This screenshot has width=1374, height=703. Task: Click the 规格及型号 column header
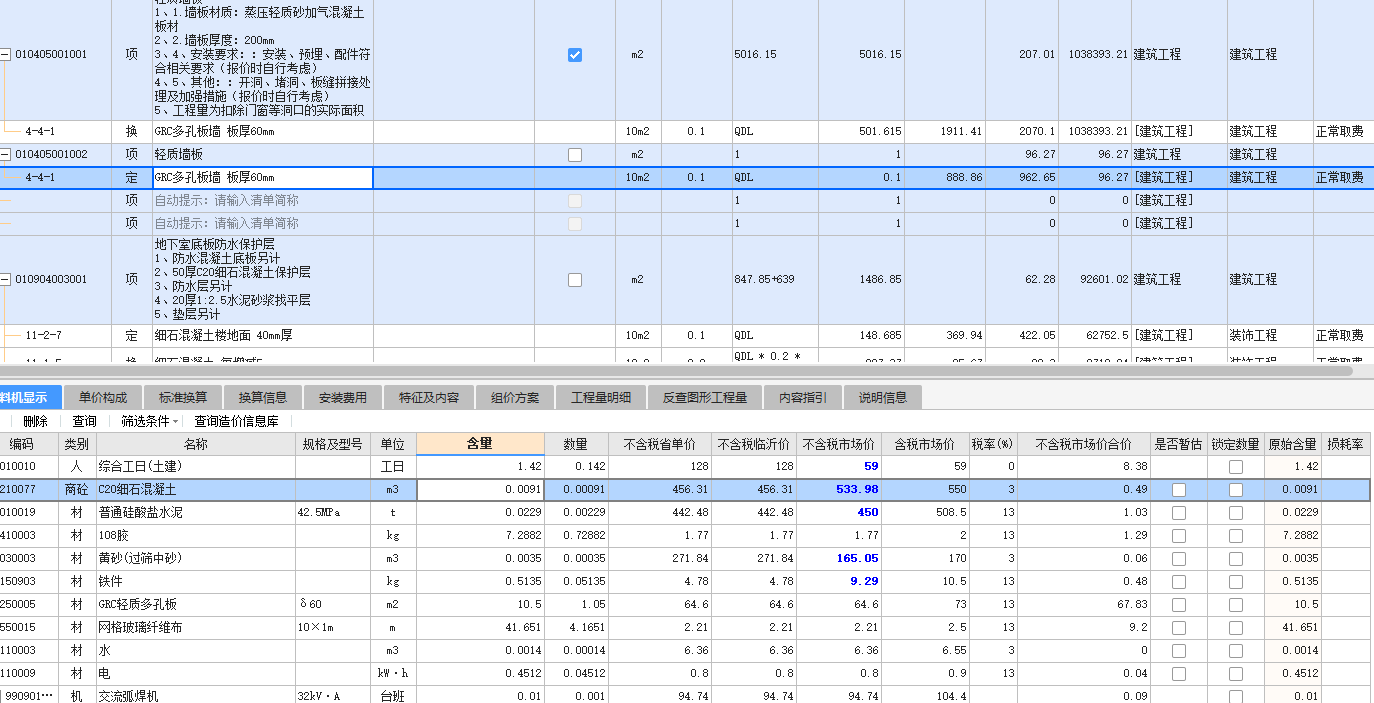point(333,444)
